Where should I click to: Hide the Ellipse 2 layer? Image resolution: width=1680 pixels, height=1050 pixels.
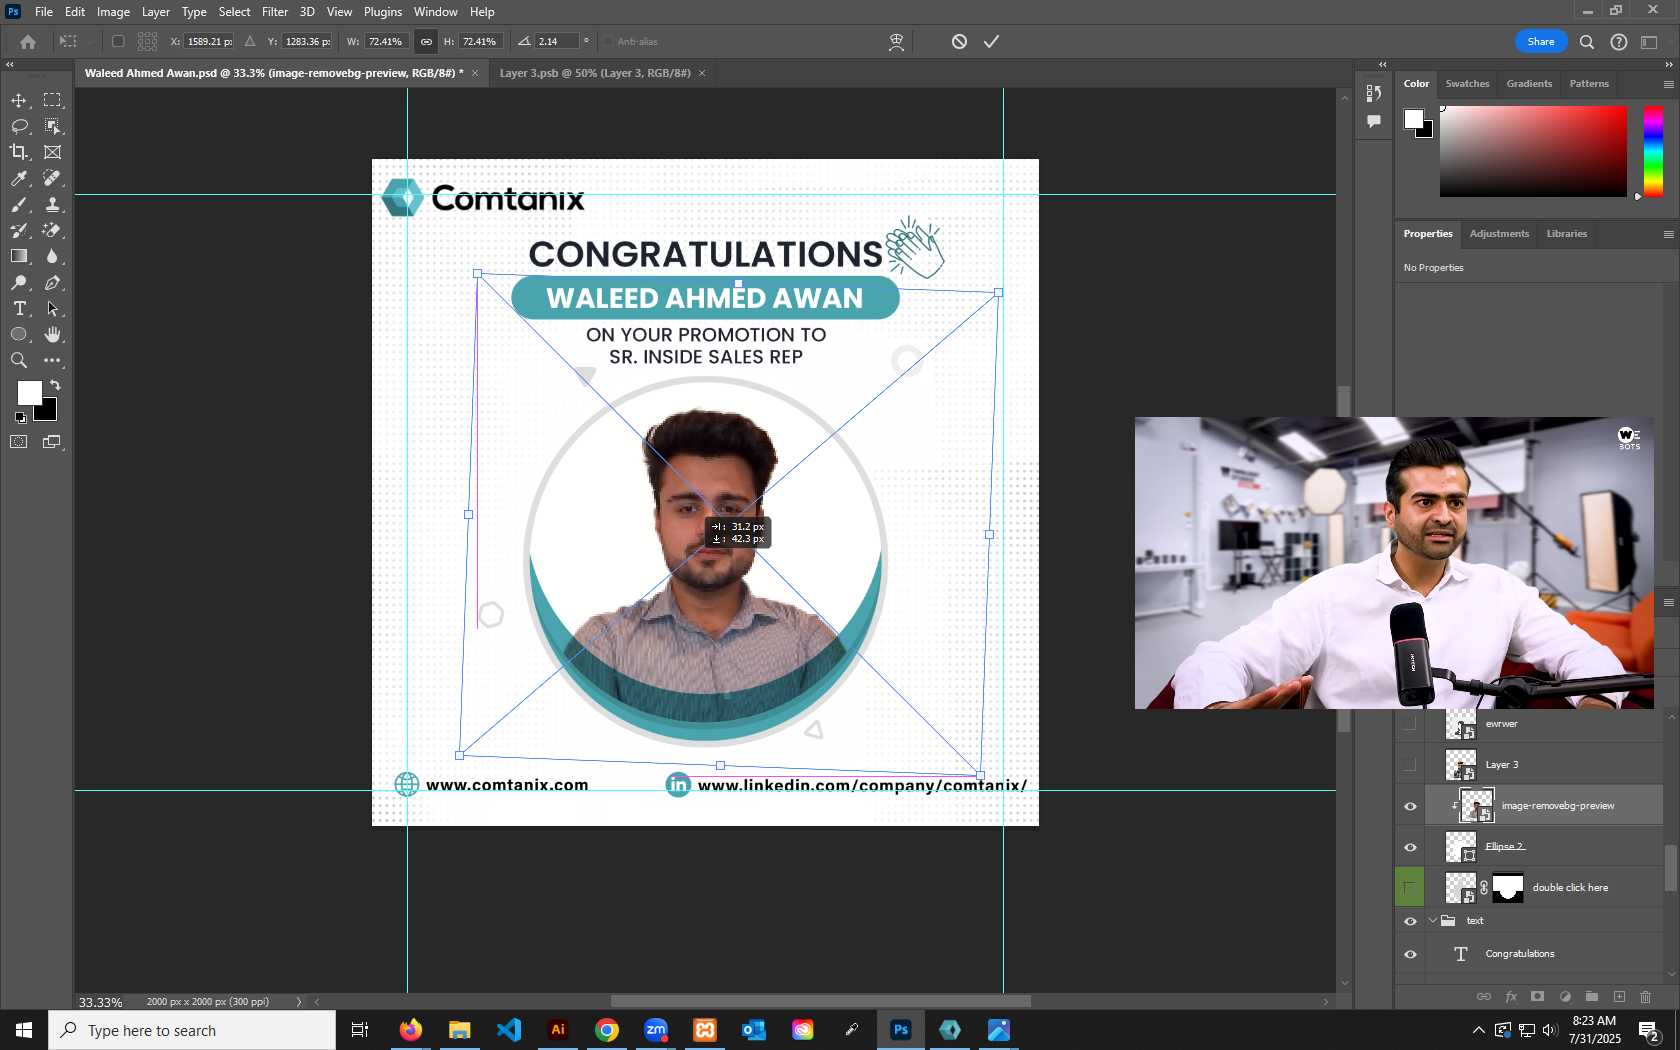(x=1410, y=847)
